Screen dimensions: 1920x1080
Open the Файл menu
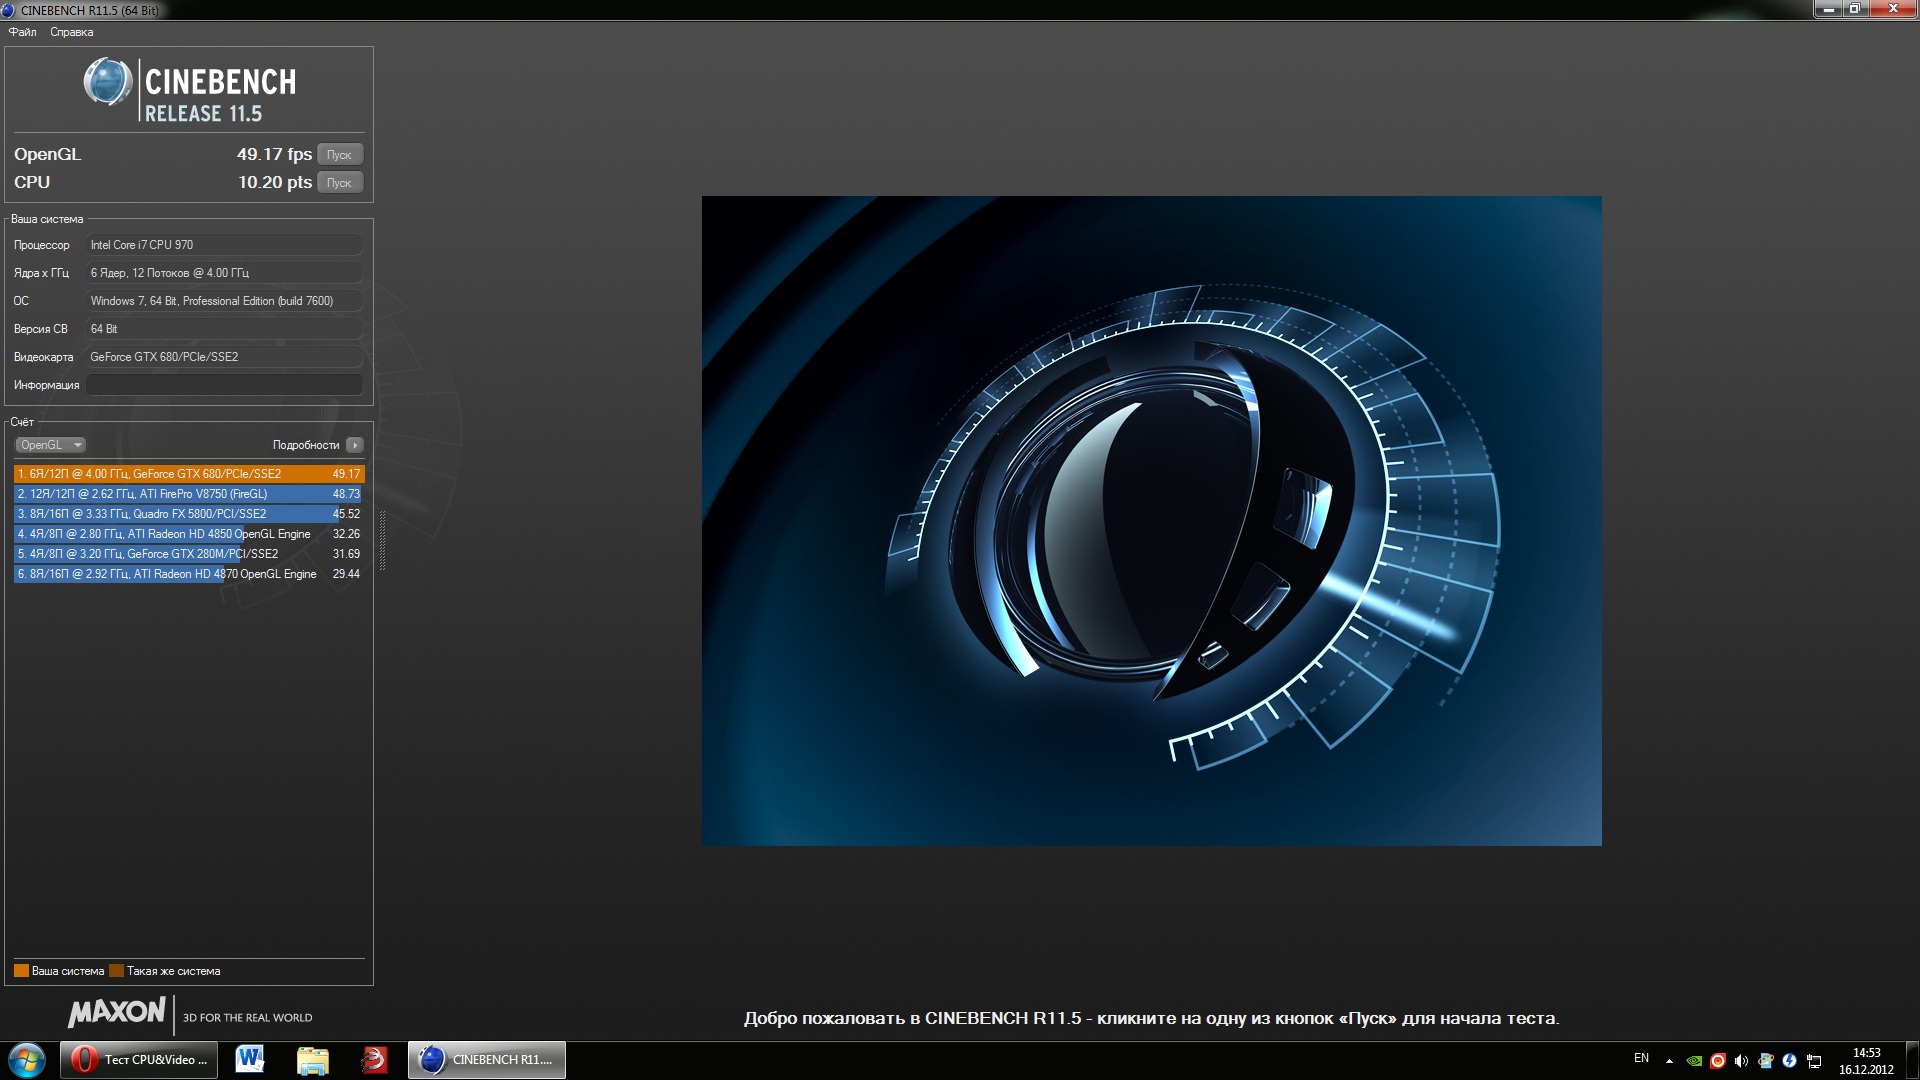coord(22,32)
